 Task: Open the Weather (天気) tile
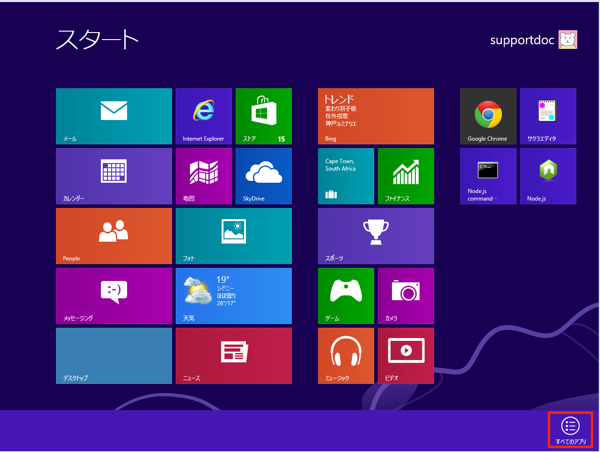point(234,296)
